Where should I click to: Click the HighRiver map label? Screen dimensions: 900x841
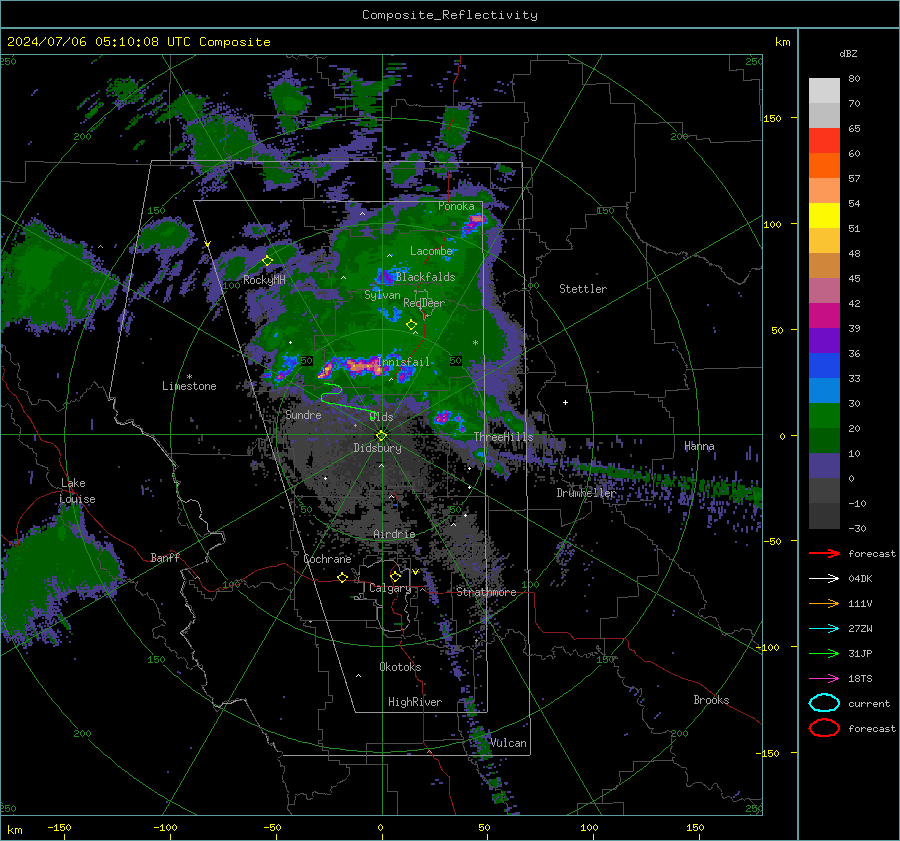tap(415, 702)
